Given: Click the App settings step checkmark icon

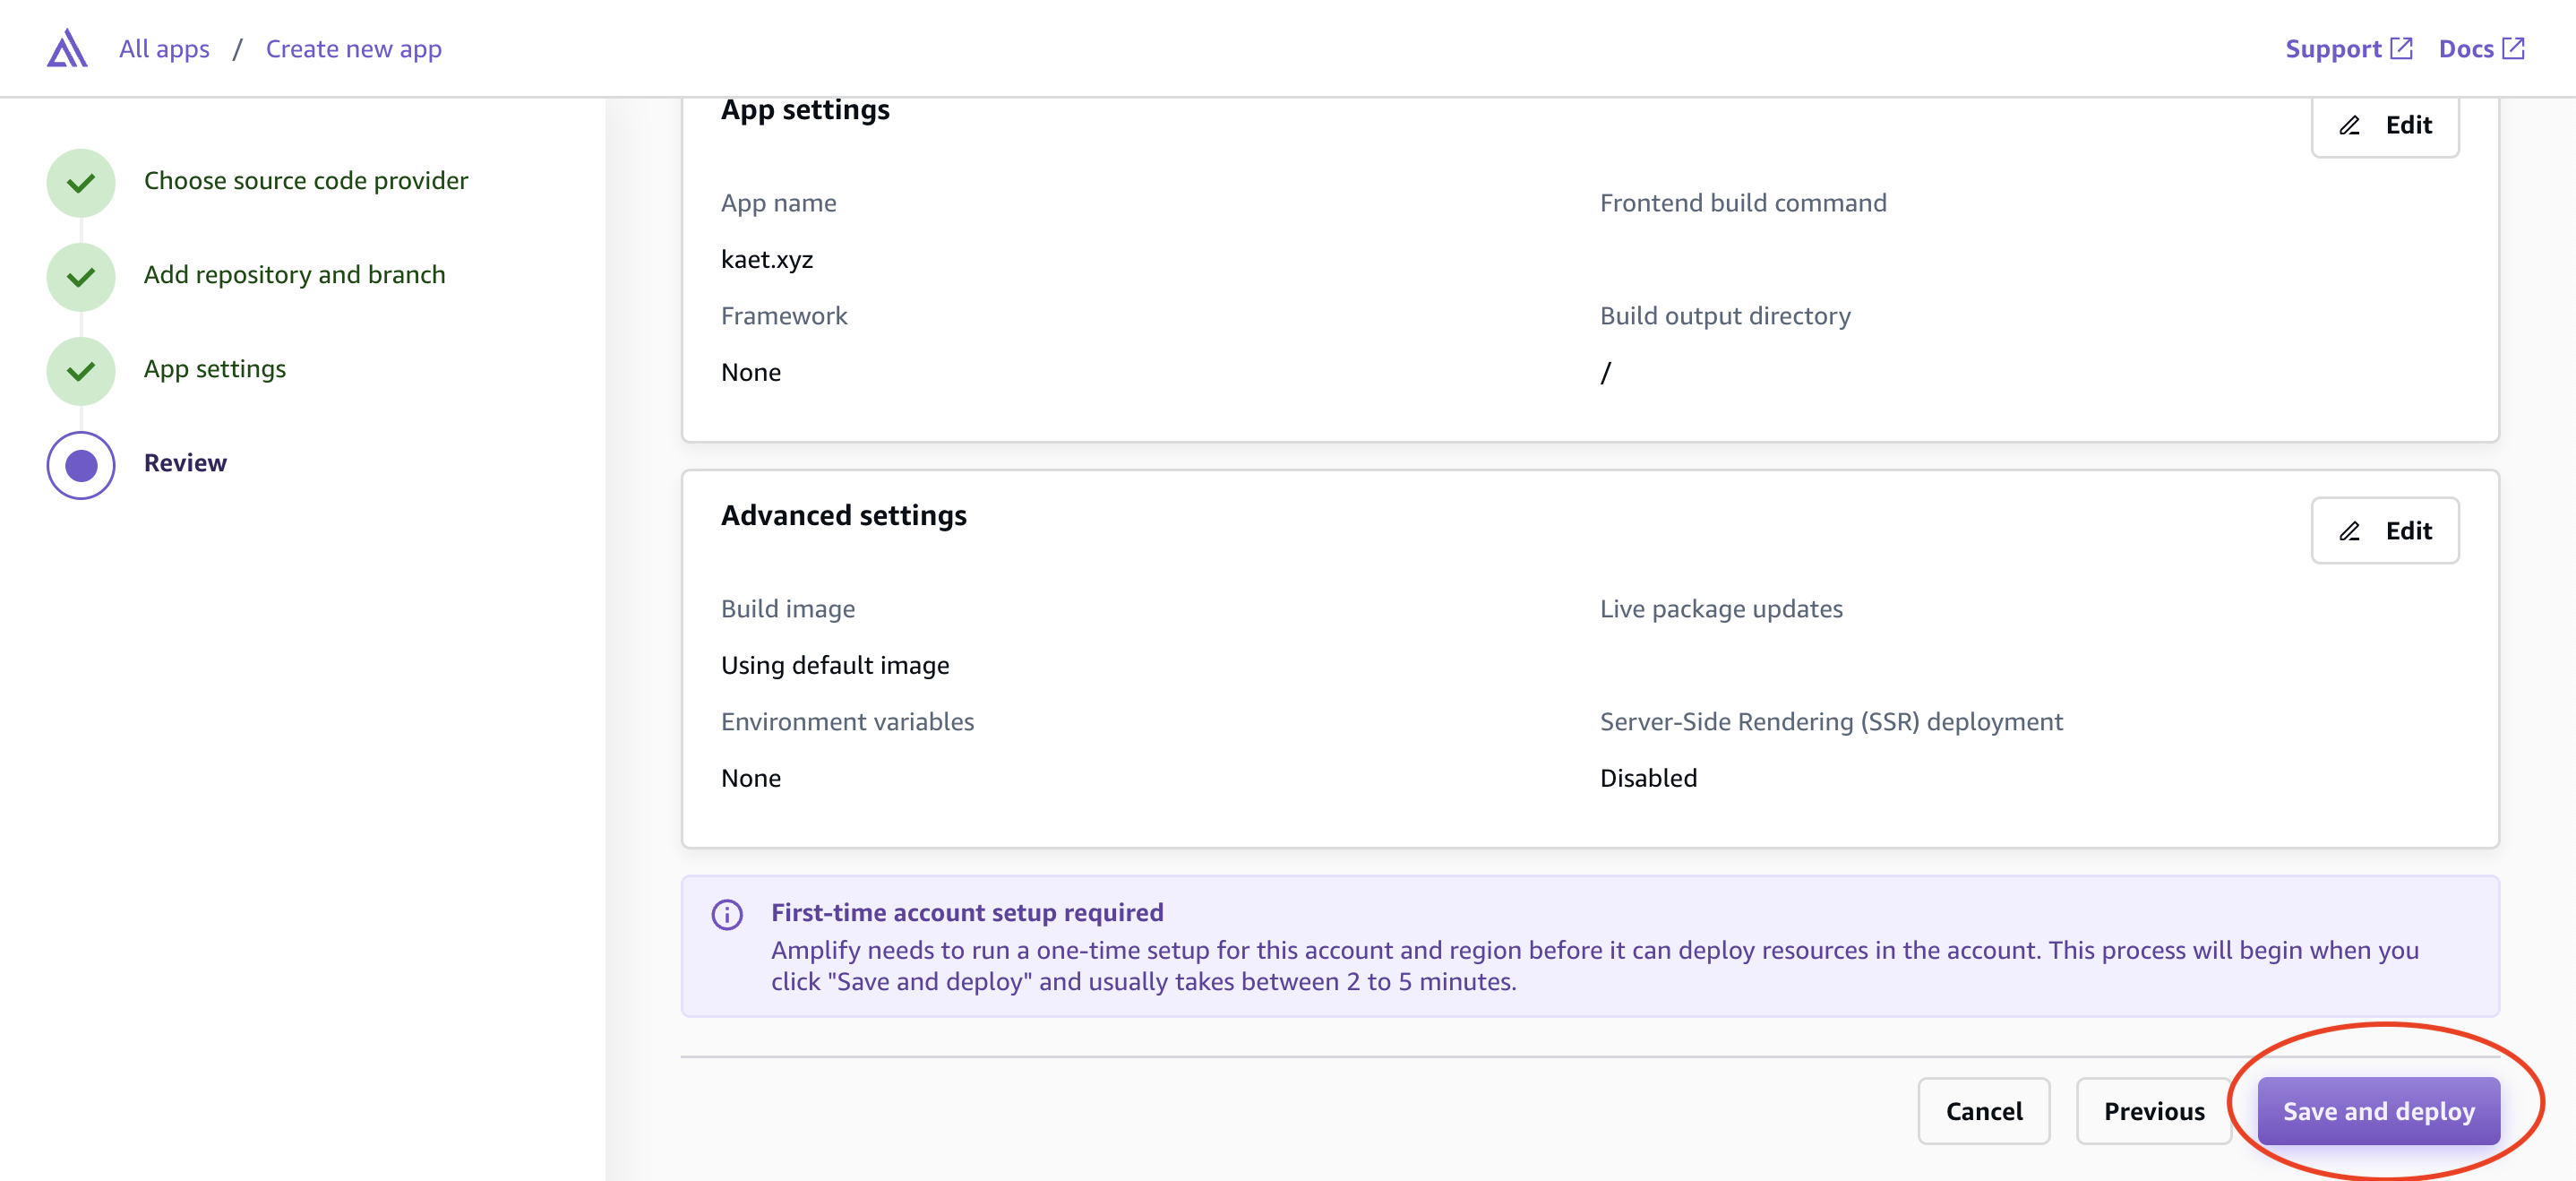Looking at the screenshot, I should (x=81, y=371).
